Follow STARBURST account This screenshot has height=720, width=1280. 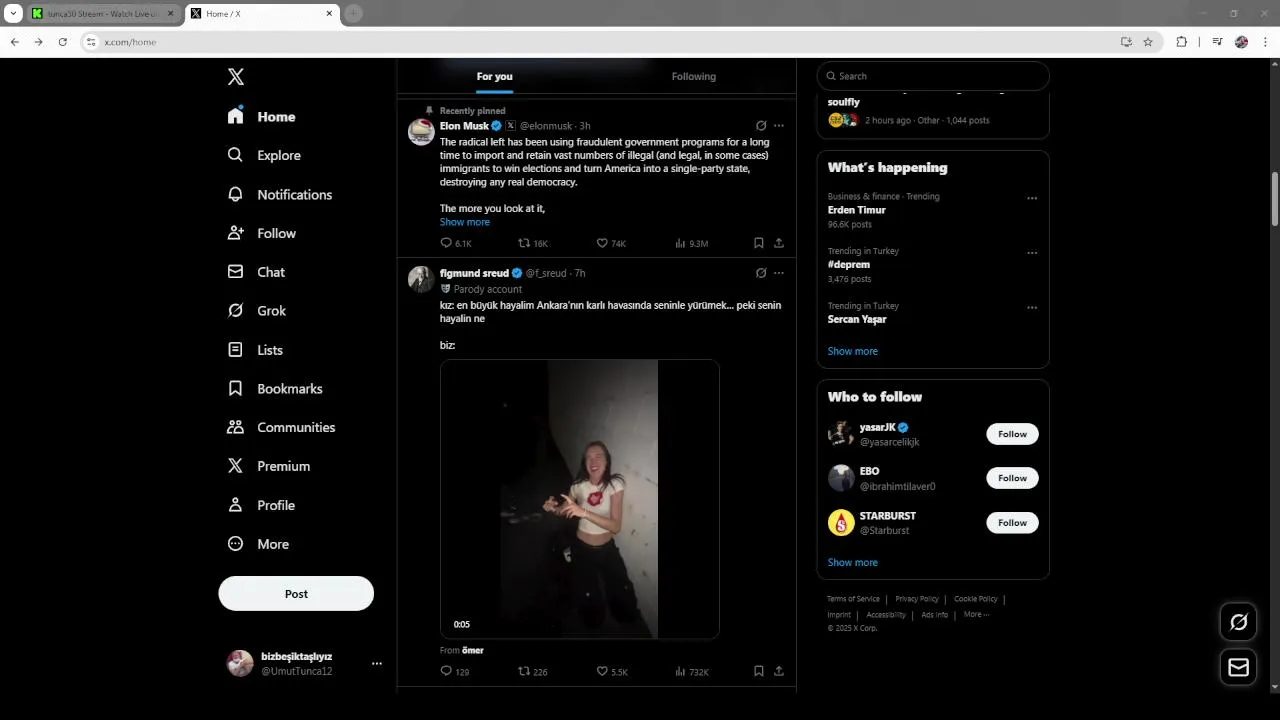[1012, 523]
